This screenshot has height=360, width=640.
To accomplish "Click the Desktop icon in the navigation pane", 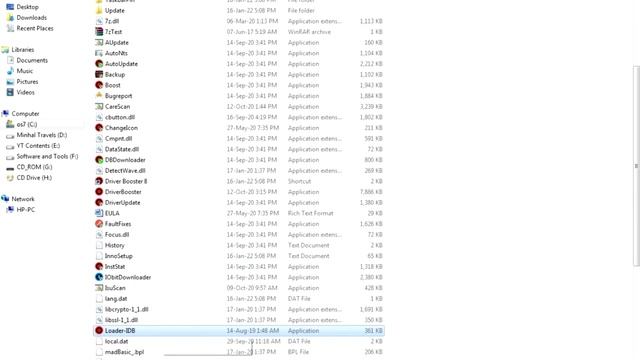I will [10, 7].
